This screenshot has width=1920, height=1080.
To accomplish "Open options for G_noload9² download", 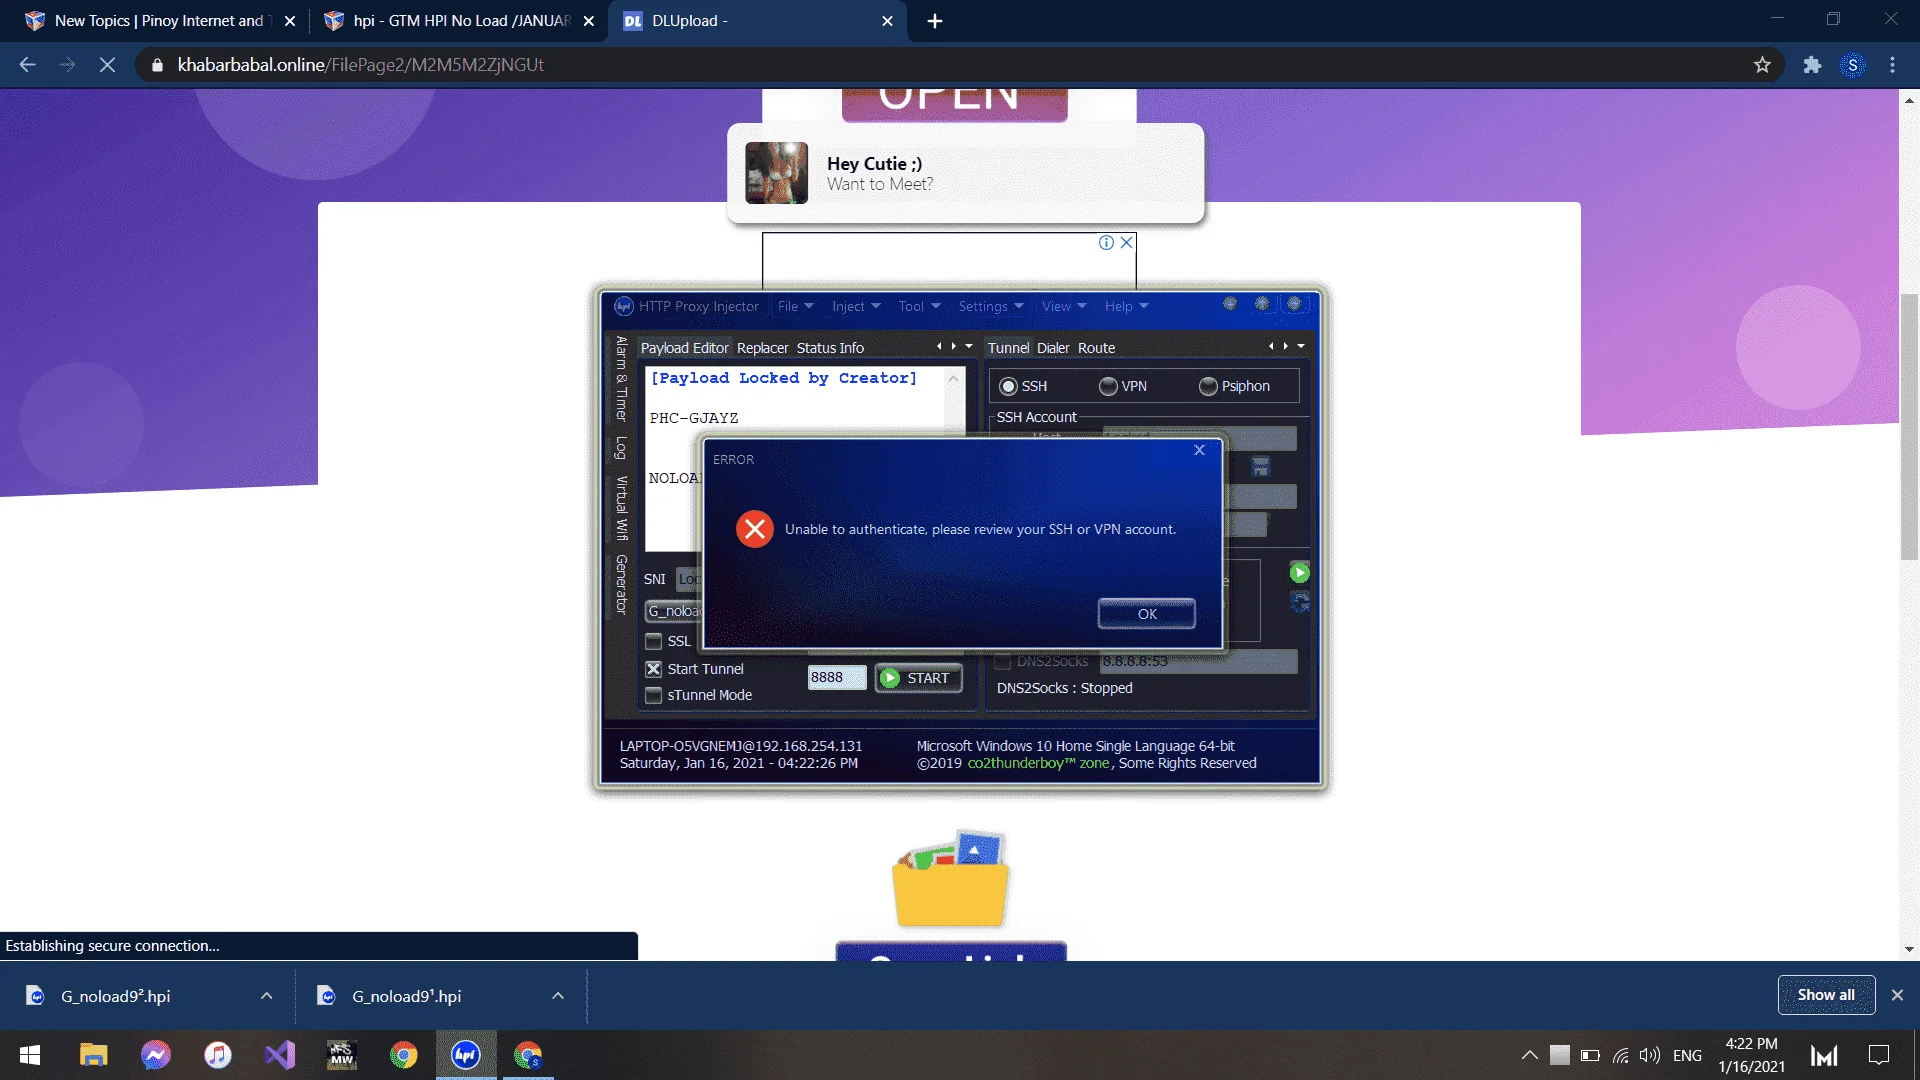I will point(266,996).
